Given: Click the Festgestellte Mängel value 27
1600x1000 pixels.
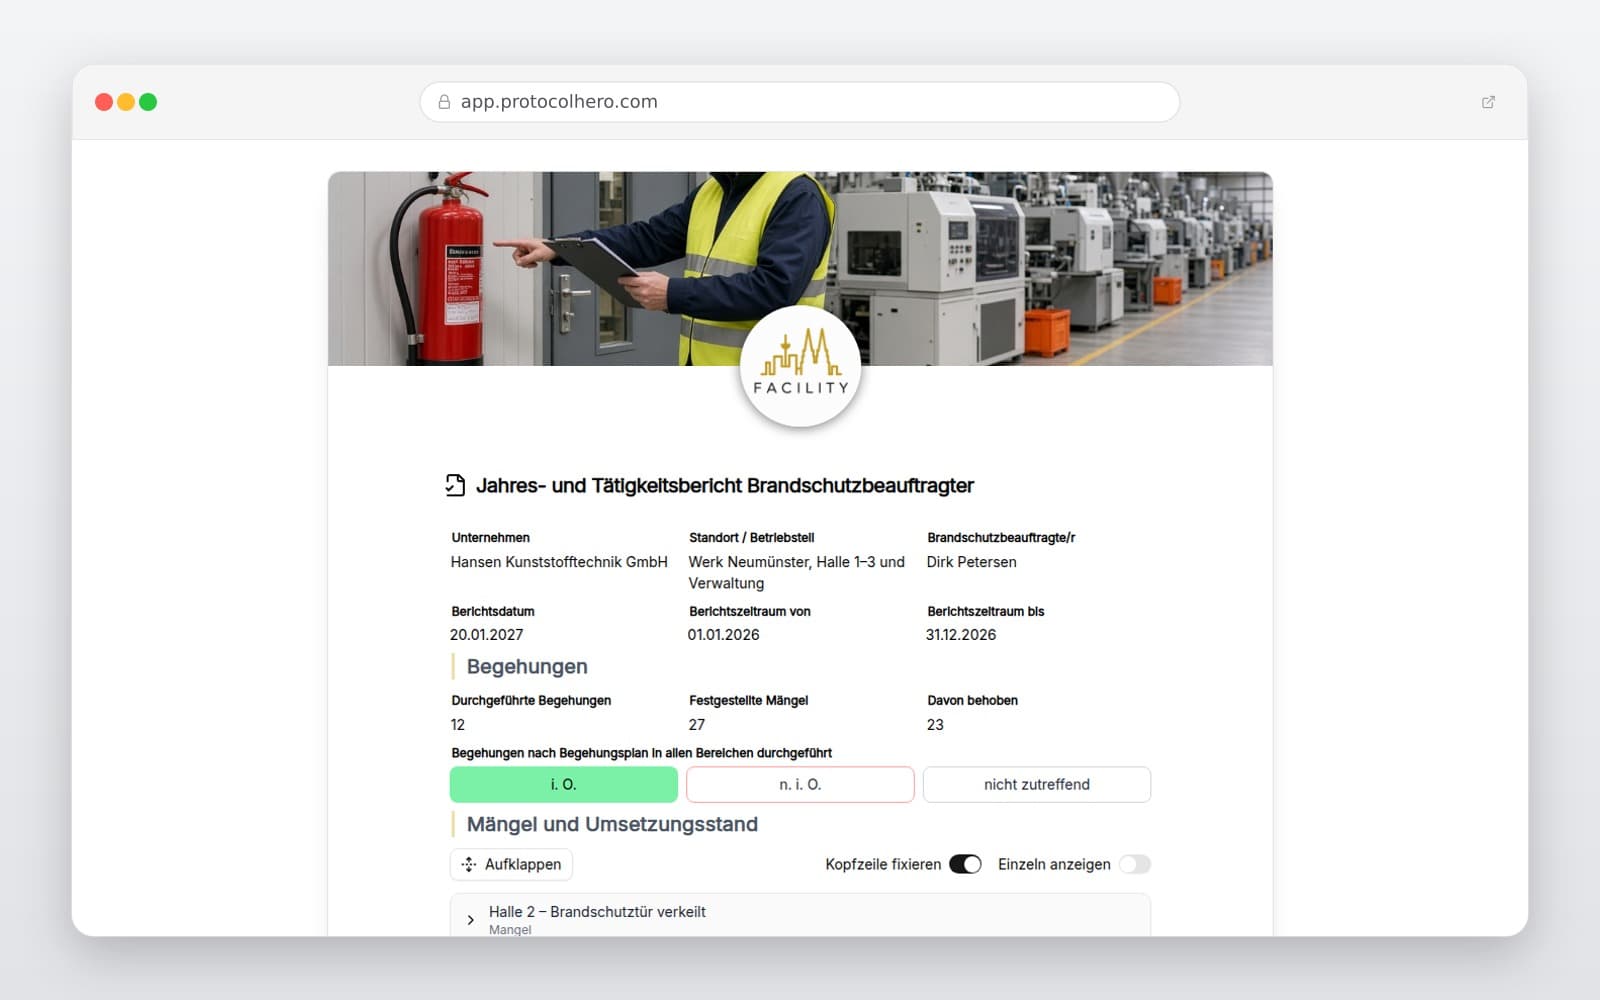Looking at the screenshot, I should [x=697, y=725].
